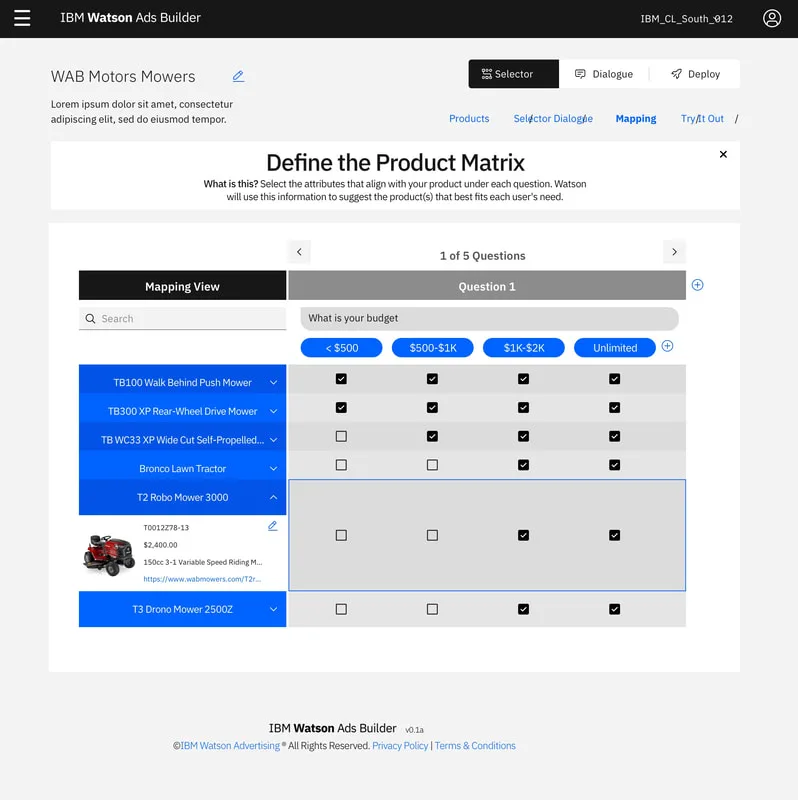
Task: Check $500-$1K for Bronco Lawn Tractor
Action: tap(432, 465)
